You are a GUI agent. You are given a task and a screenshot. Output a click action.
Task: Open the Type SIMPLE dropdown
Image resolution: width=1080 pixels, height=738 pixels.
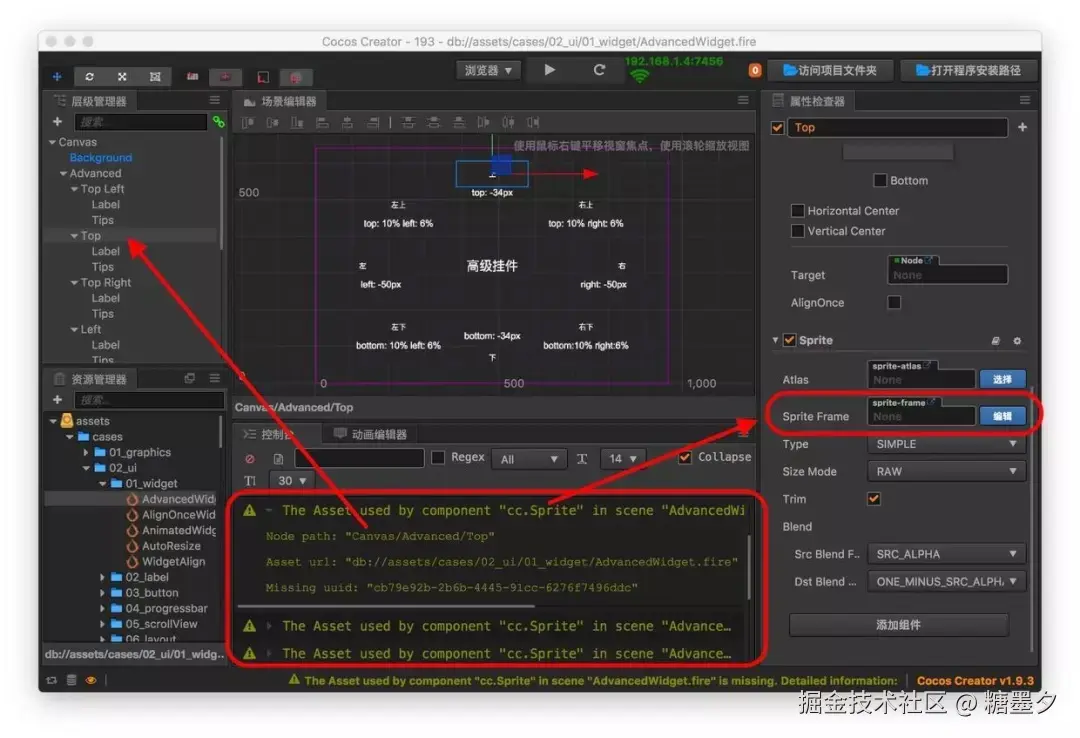point(946,444)
